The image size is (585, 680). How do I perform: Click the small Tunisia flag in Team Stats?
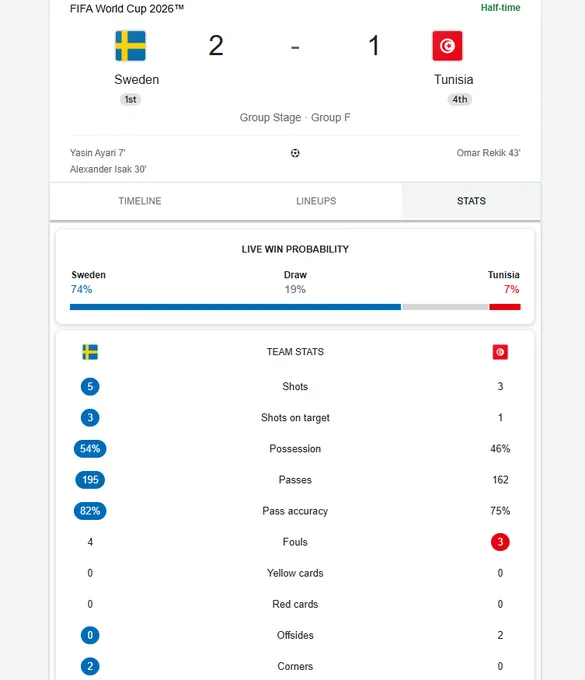point(500,352)
